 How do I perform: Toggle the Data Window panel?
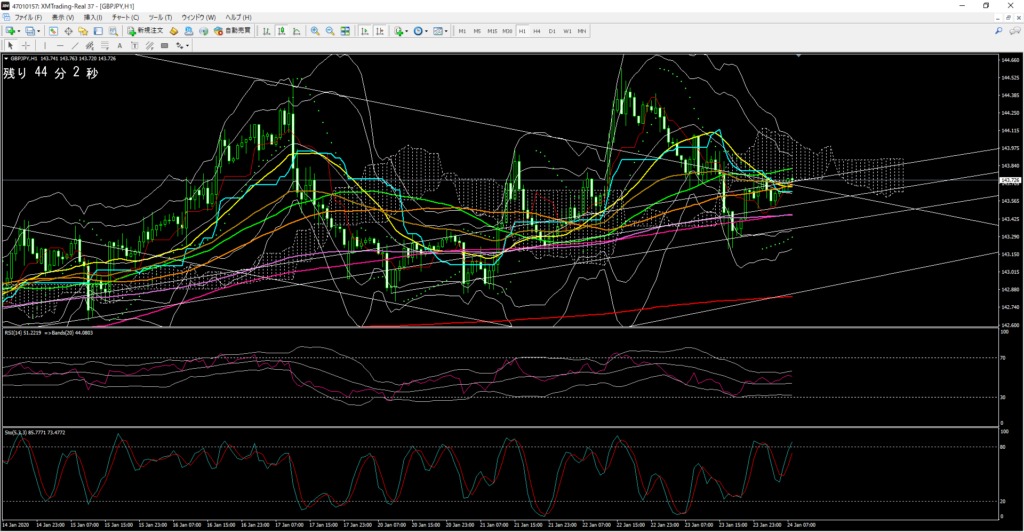pos(68,31)
